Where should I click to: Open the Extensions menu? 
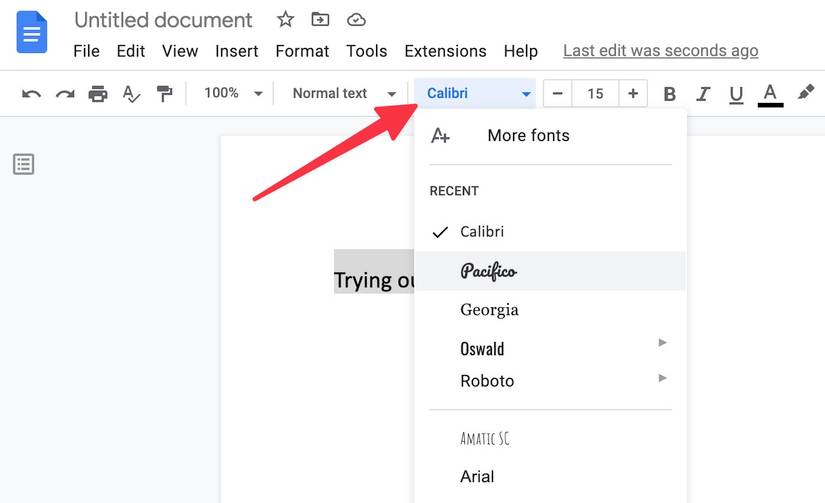[x=445, y=51]
